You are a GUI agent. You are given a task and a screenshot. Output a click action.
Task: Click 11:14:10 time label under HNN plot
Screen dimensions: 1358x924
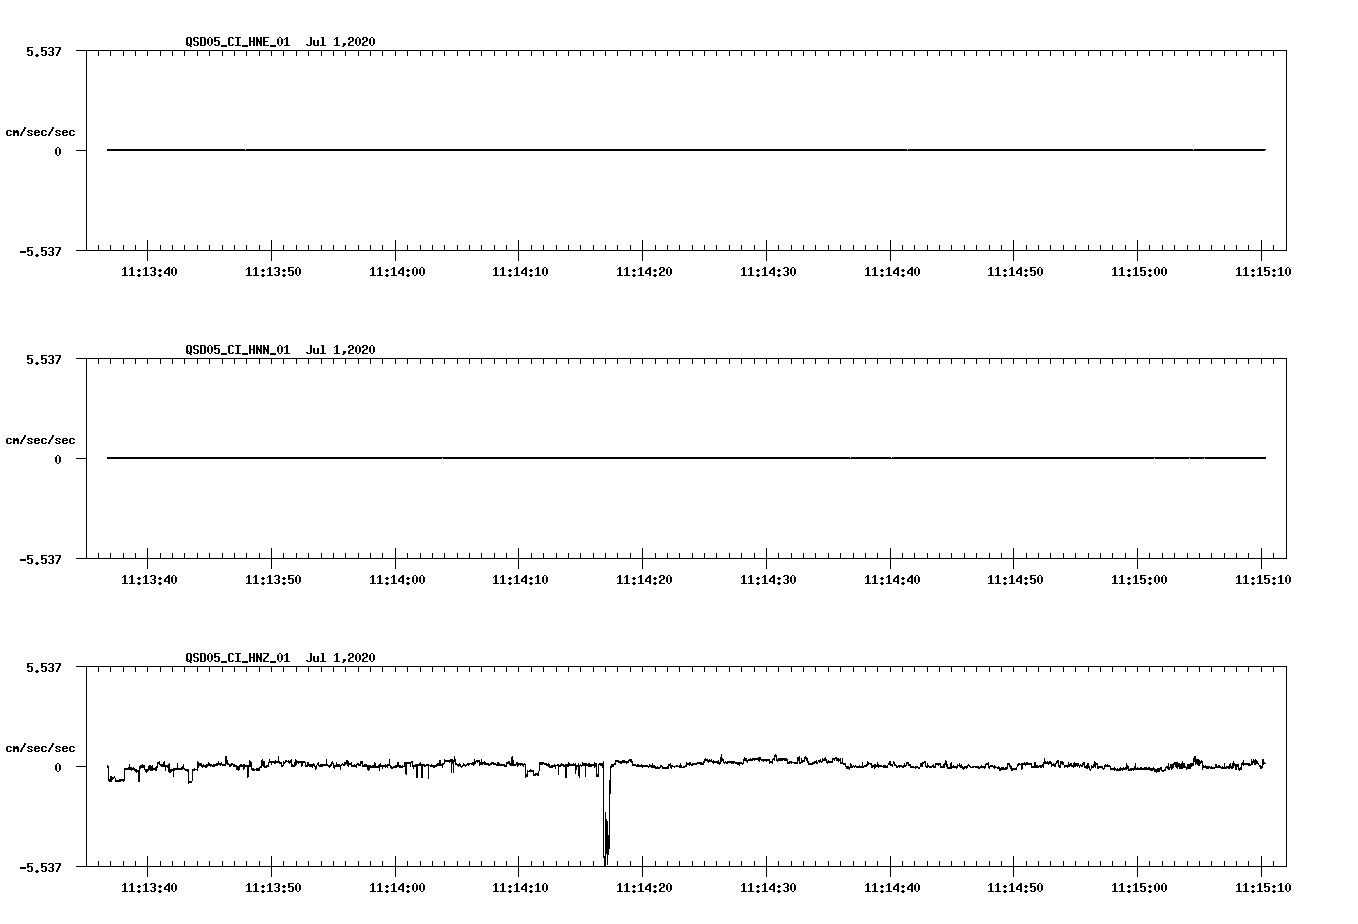520,580
